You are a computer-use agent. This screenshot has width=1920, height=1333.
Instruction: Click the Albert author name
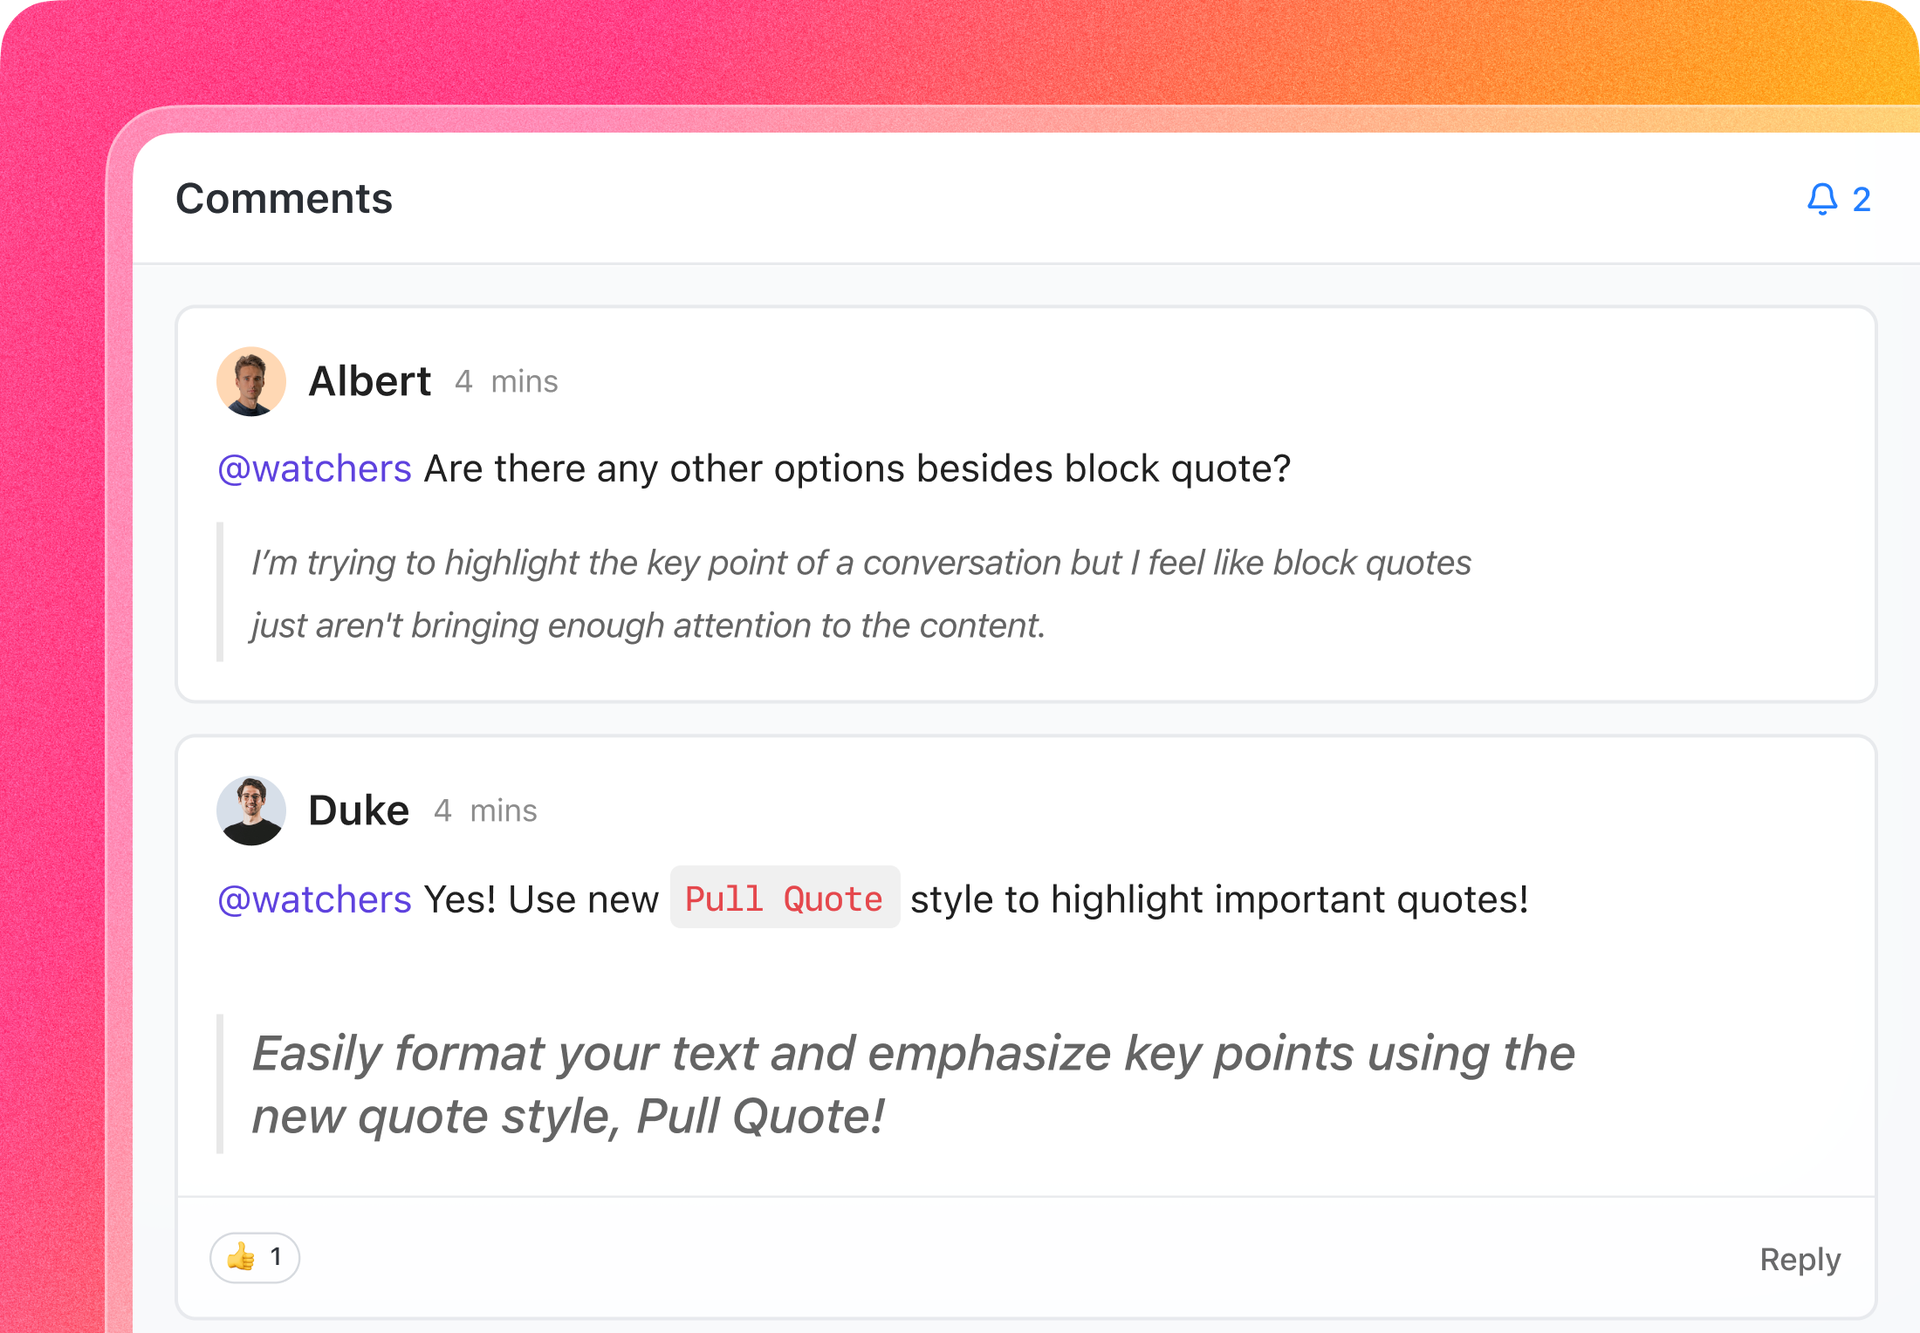[x=369, y=381]
